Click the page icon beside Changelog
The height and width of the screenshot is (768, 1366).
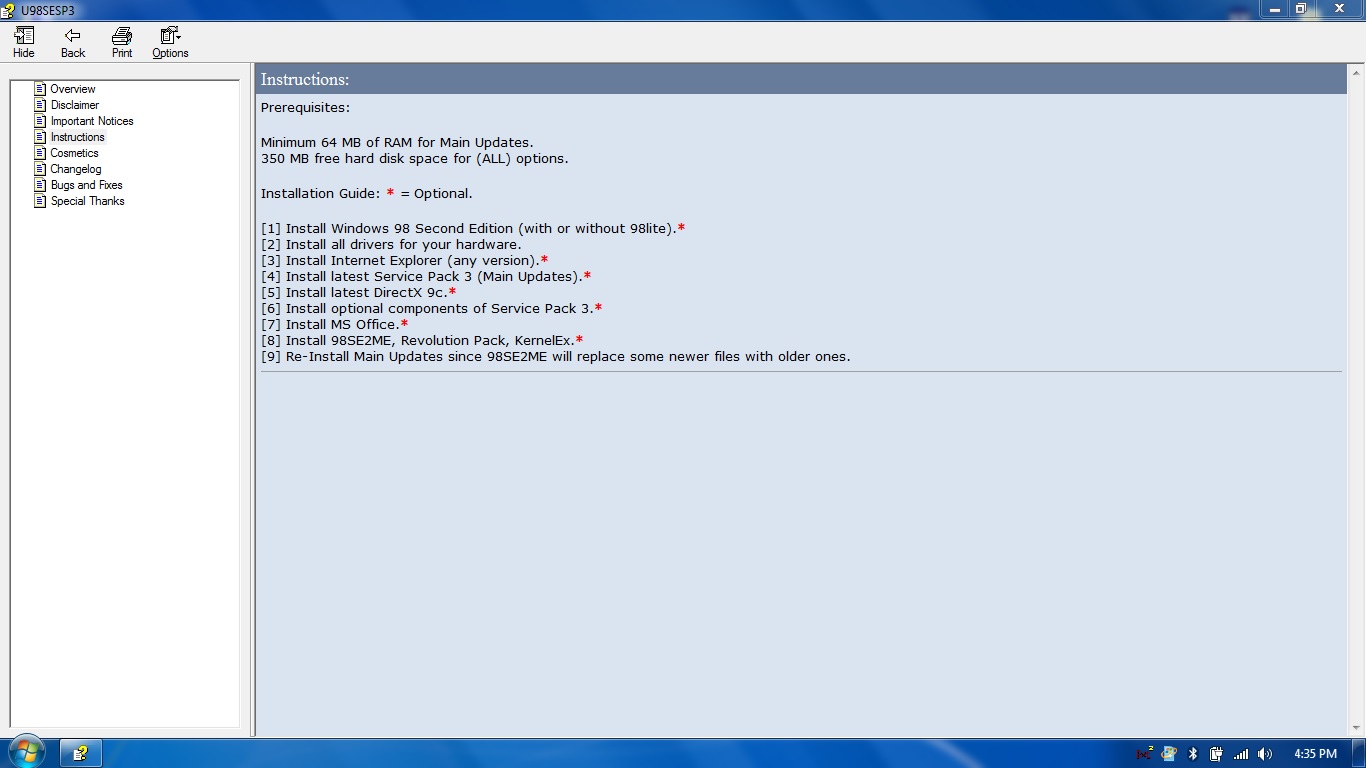coord(40,169)
